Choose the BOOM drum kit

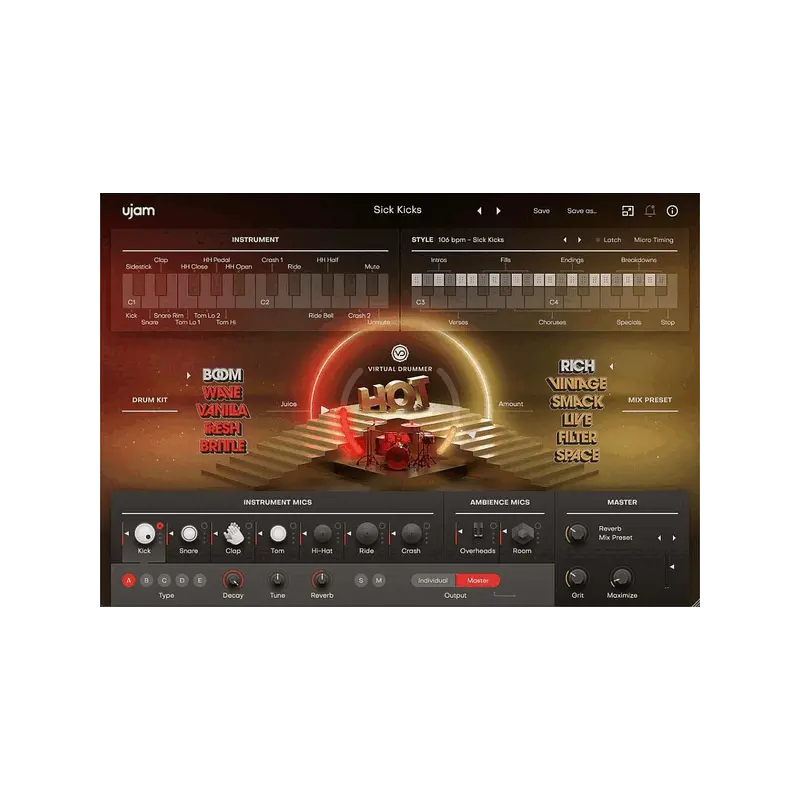coord(222,375)
